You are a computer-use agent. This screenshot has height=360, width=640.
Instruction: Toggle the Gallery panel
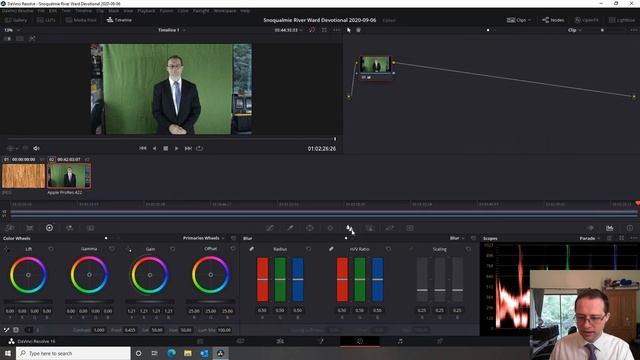16,20
